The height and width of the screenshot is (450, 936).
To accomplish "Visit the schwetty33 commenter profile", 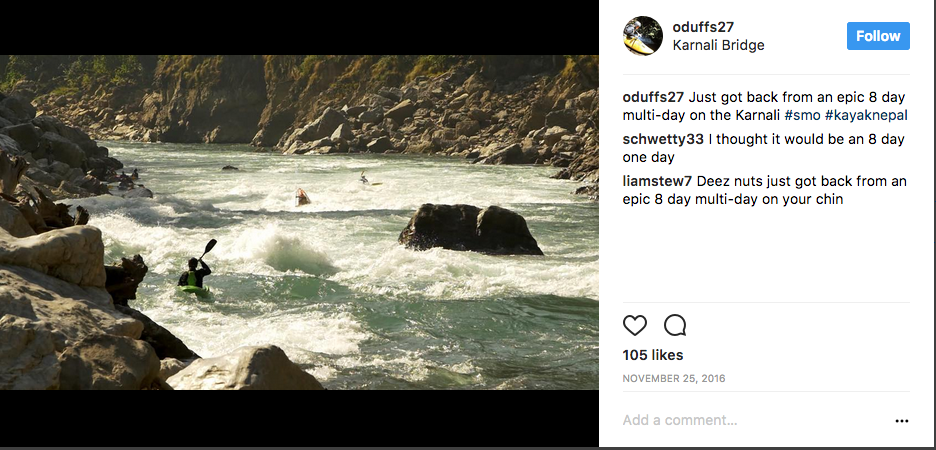I will (x=662, y=139).
